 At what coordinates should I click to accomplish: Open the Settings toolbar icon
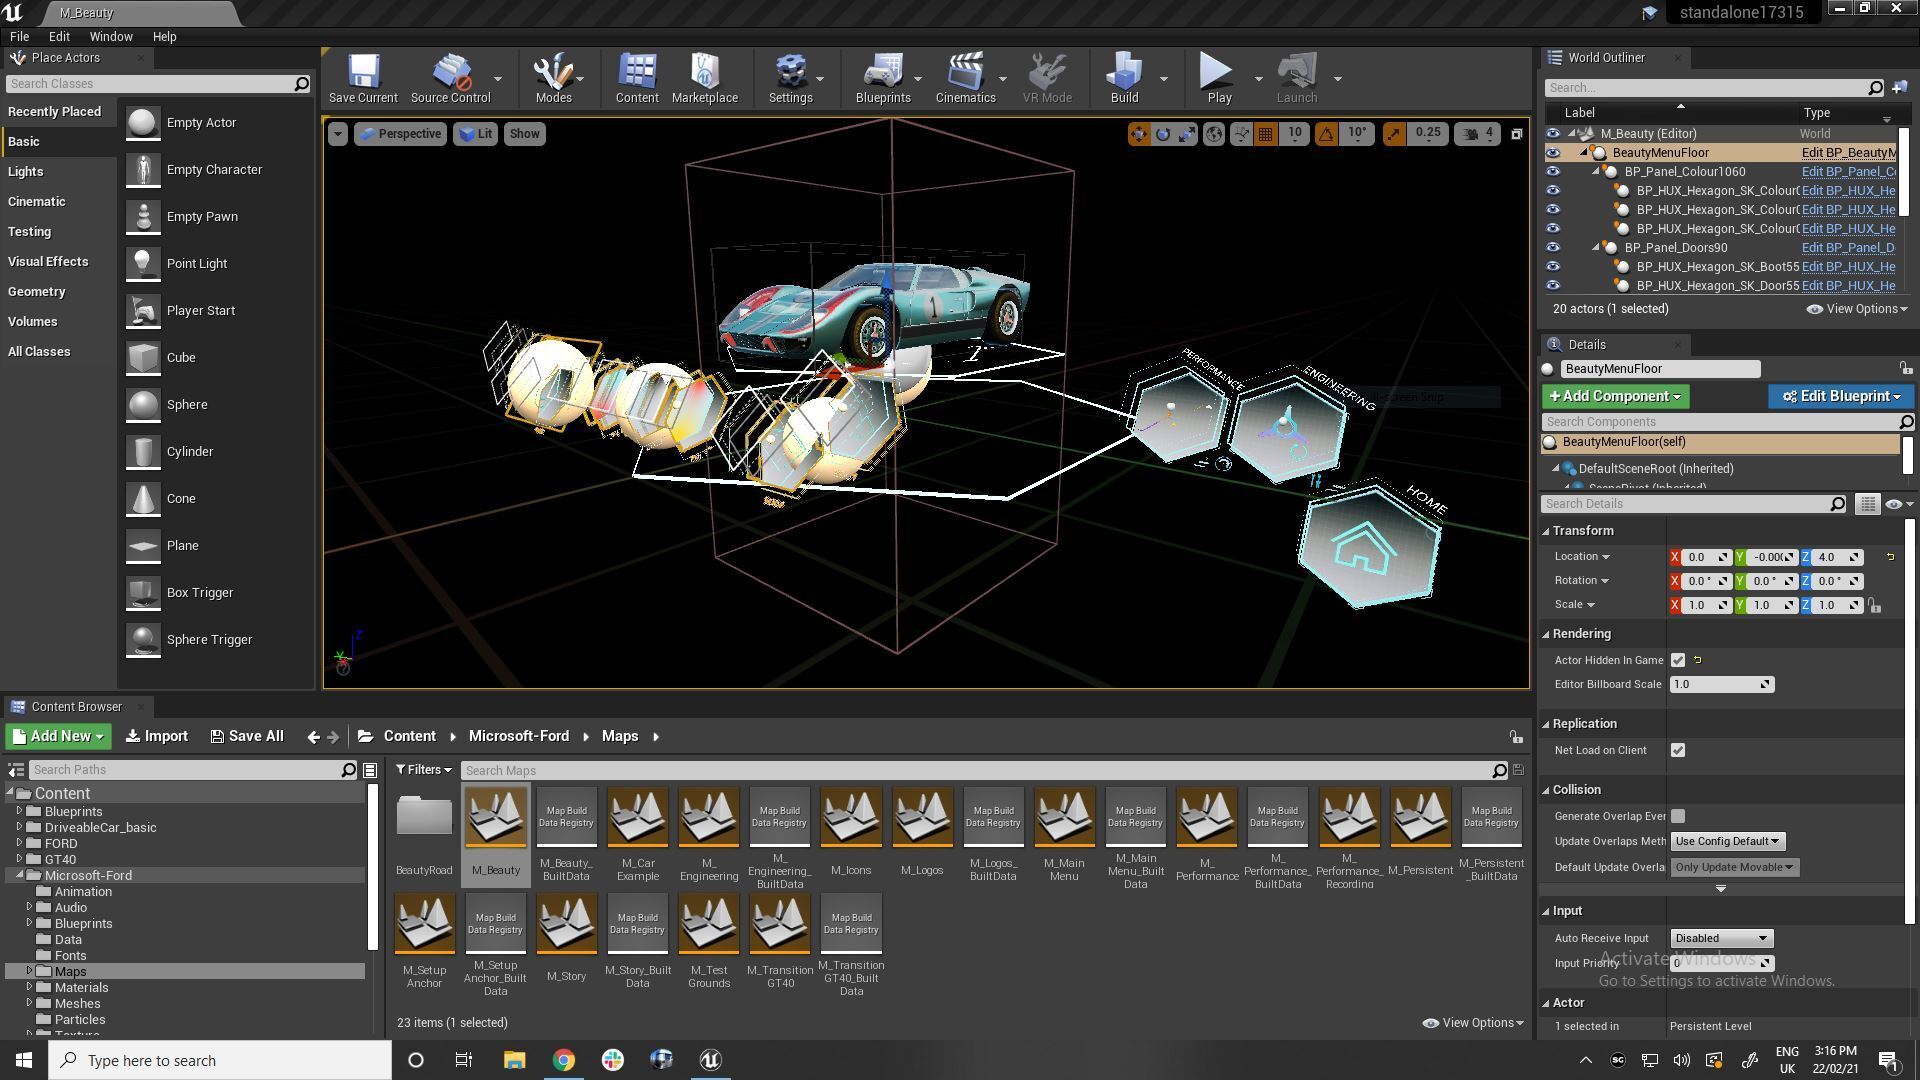coord(790,78)
